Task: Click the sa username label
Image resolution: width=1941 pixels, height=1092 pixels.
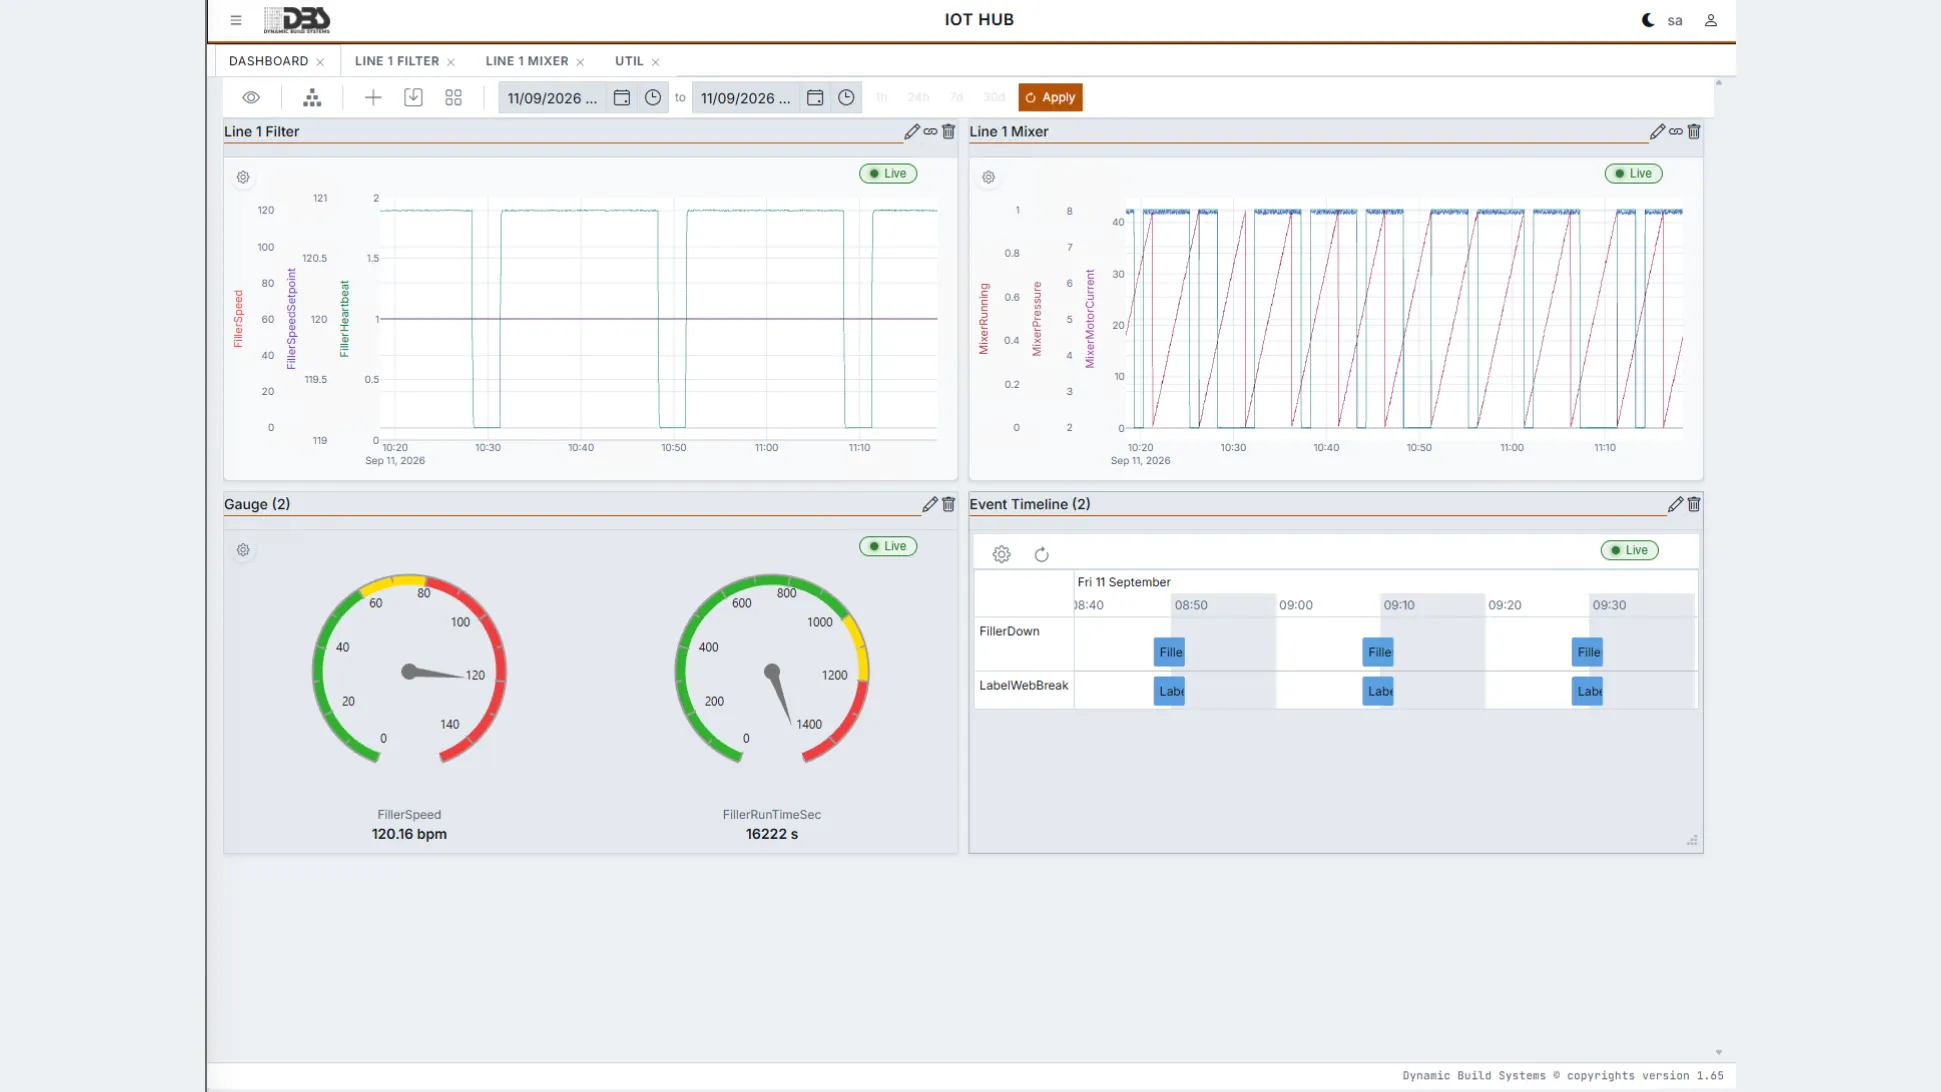Action: [1675, 20]
